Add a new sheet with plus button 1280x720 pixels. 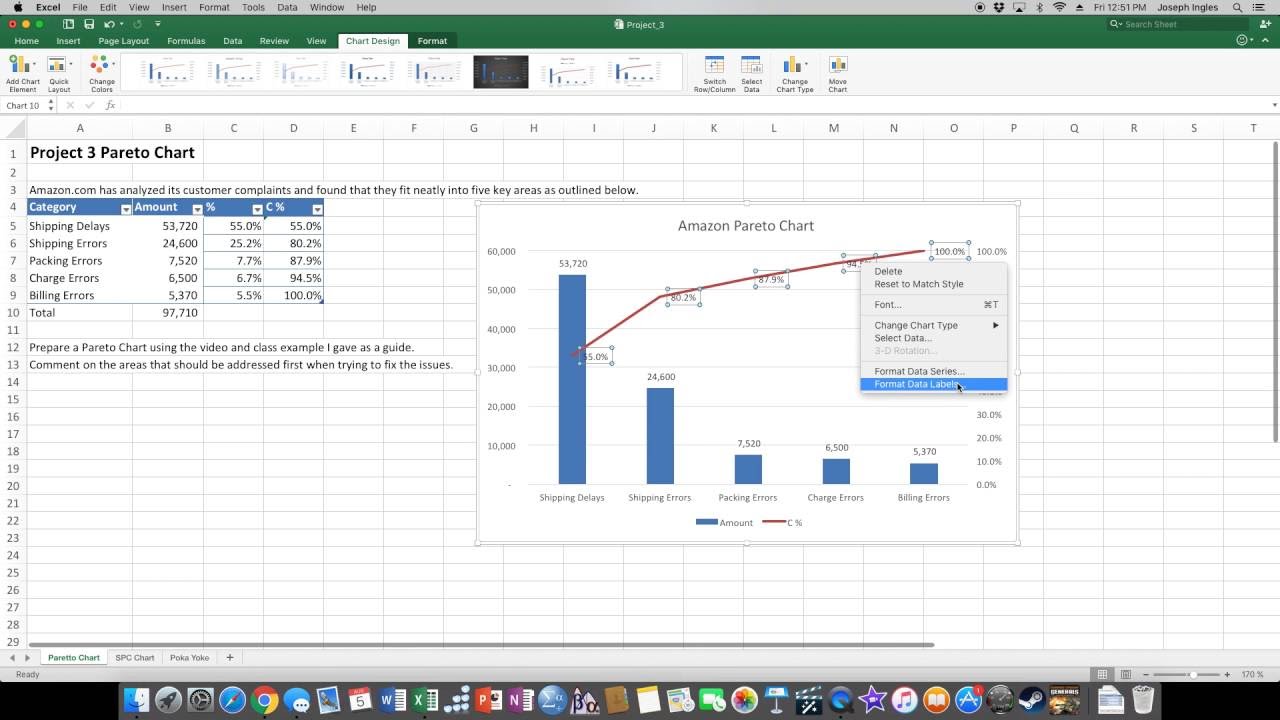(x=229, y=658)
